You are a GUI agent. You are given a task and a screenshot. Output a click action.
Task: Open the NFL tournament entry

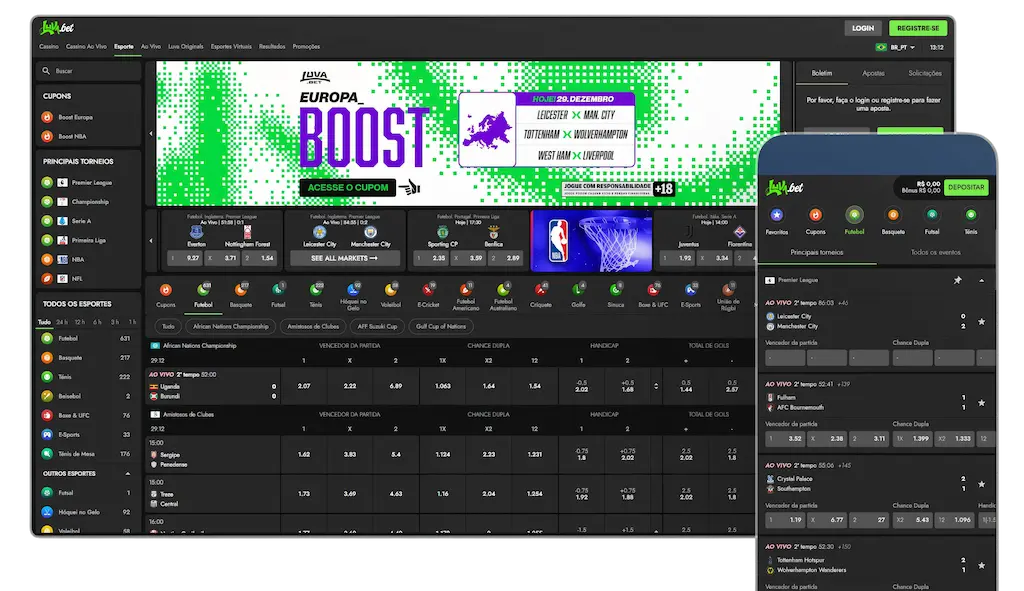pyautogui.click(x=63, y=279)
